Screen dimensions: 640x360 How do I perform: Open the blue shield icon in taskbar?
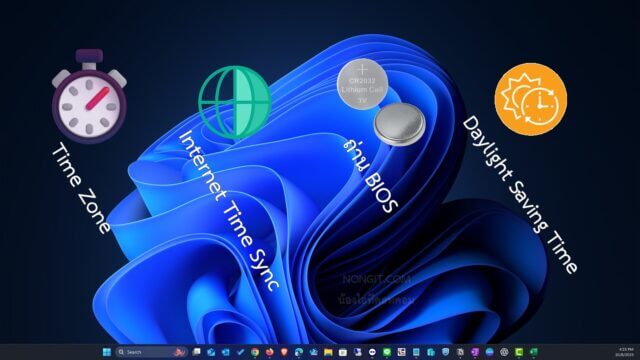click(x=445, y=352)
